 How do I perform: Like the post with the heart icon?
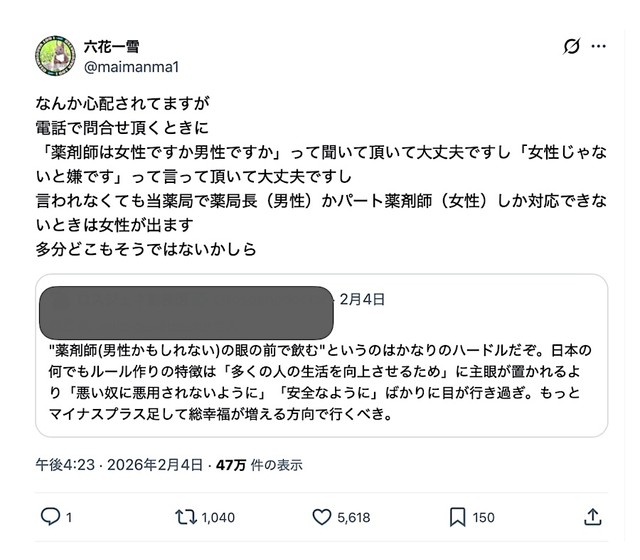pos(322,517)
